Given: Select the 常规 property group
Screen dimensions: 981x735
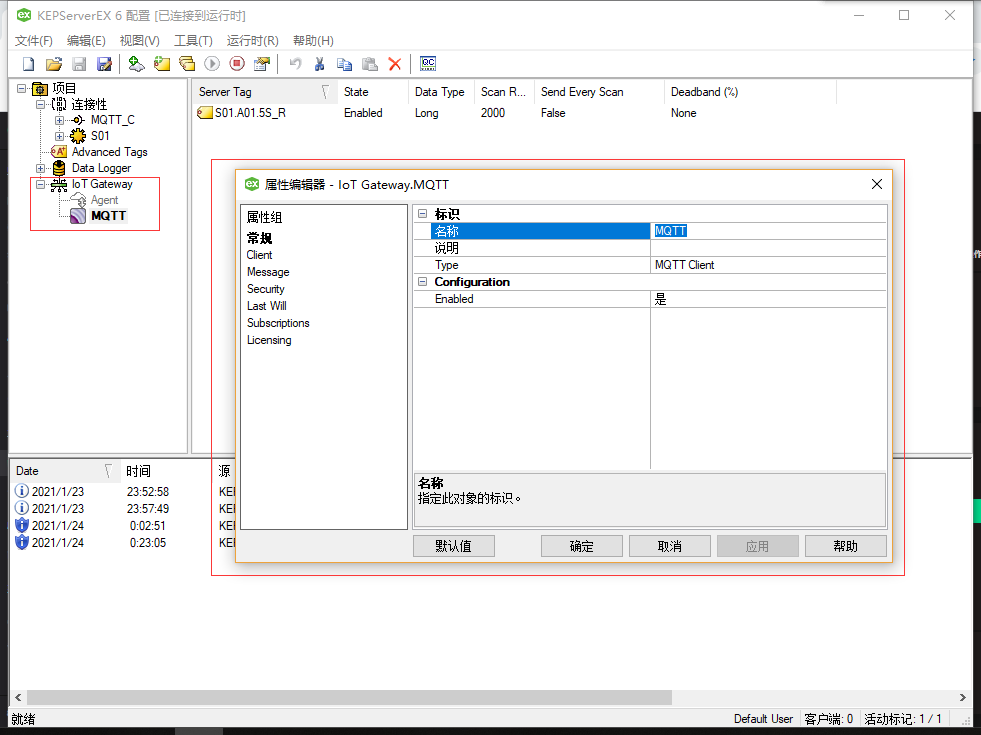Looking at the screenshot, I should pyautogui.click(x=260, y=238).
